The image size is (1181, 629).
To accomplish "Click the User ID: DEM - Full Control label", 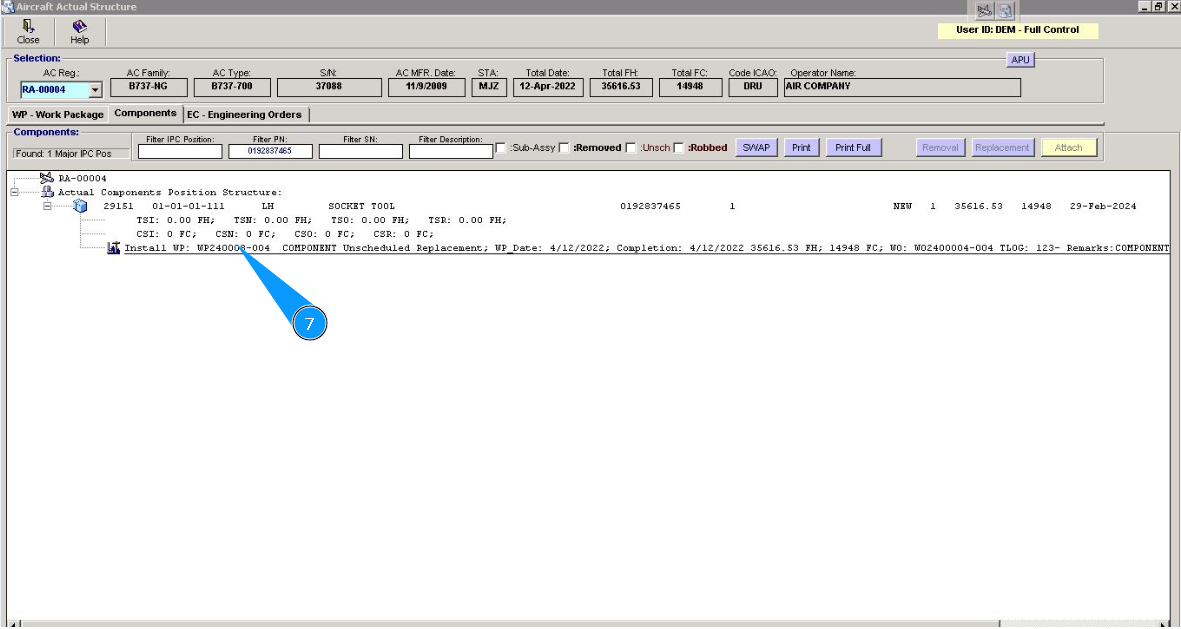I will tap(1018, 30).
